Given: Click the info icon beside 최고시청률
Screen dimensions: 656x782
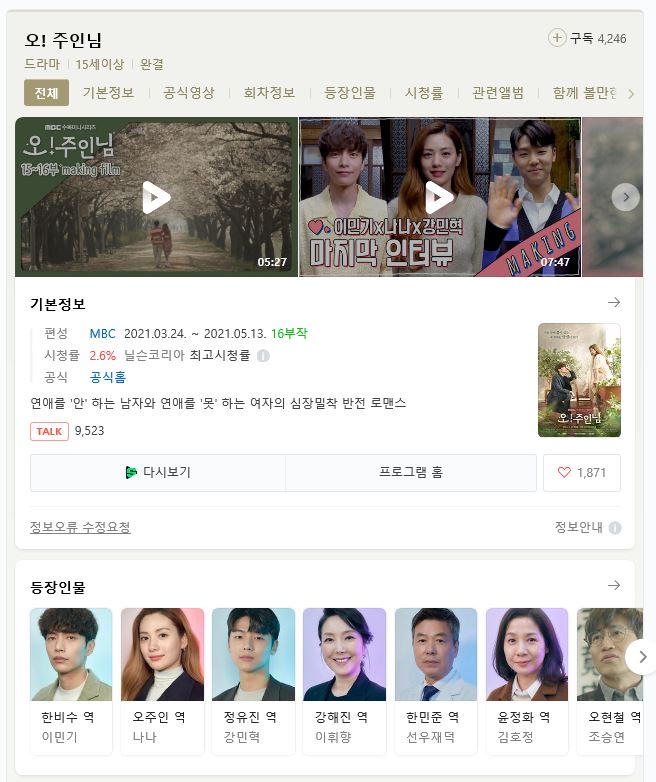Looking at the screenshot, I should [263, 356].
